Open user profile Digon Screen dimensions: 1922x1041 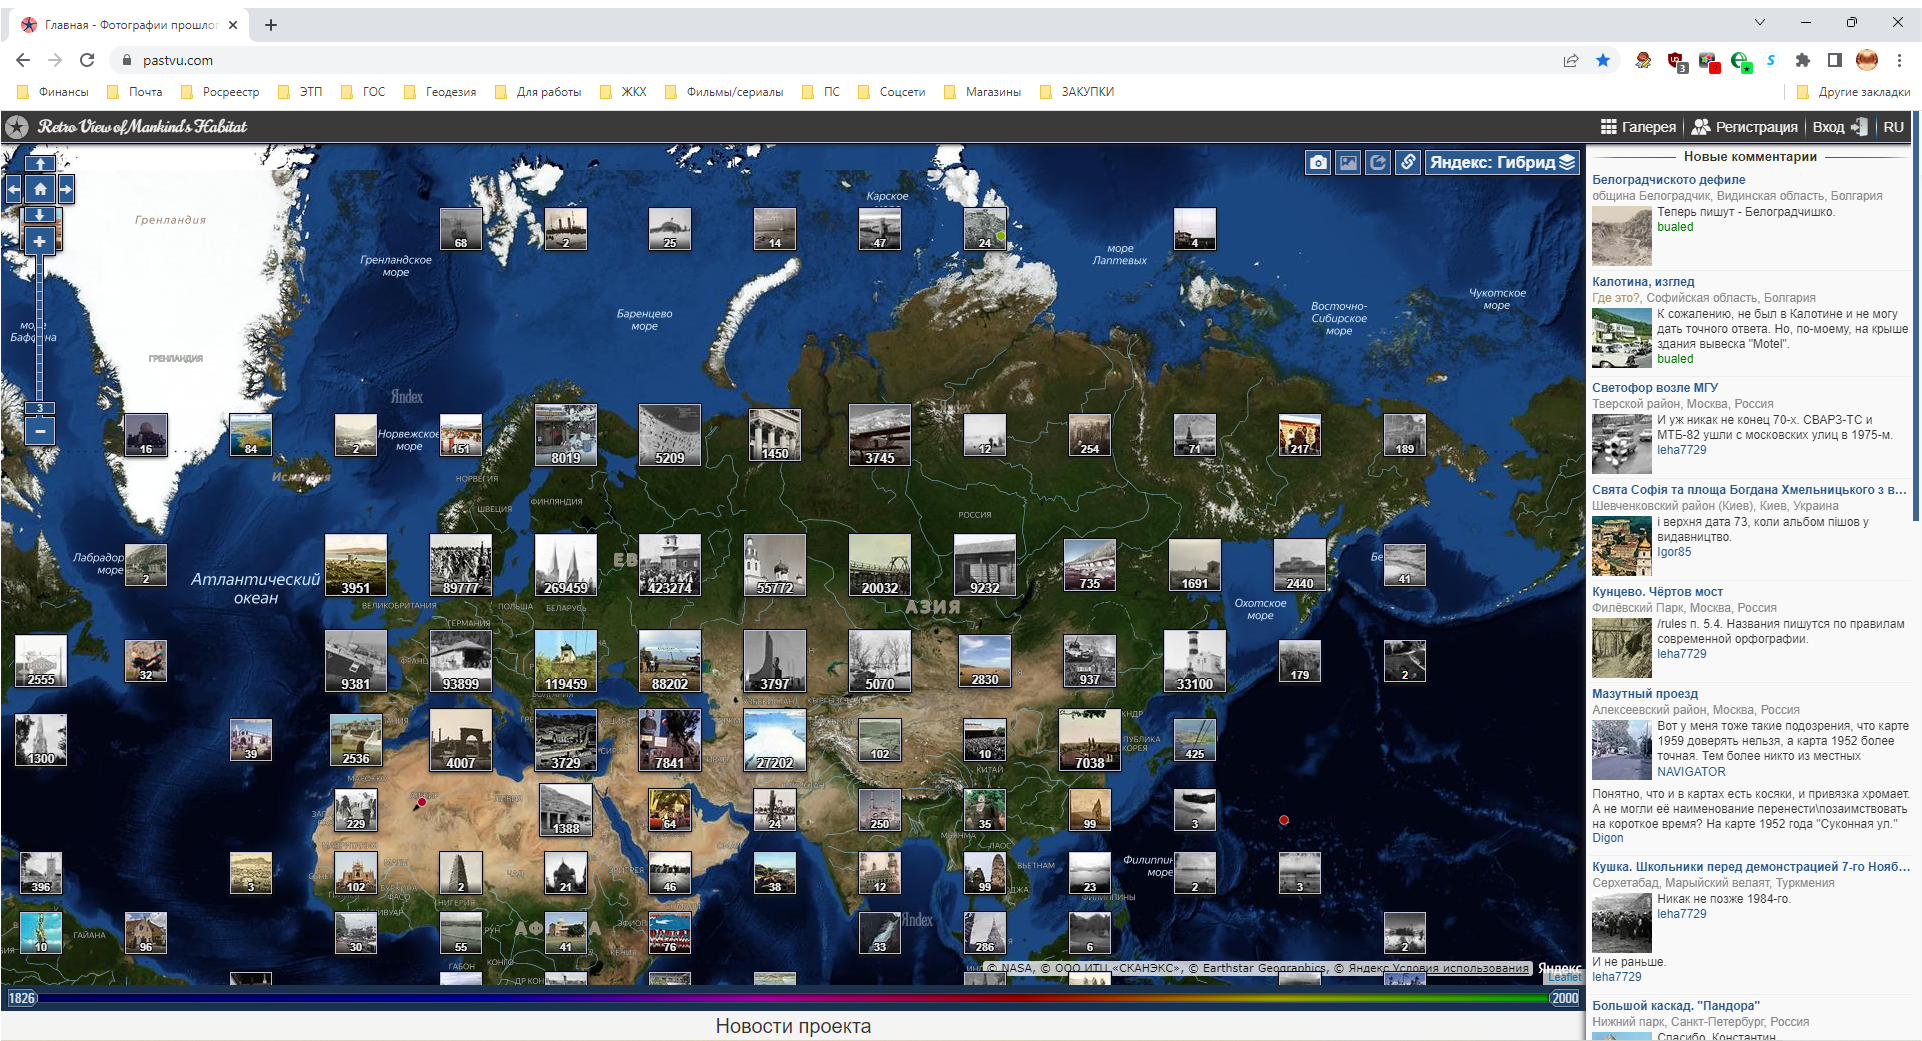pos(1608,838)
